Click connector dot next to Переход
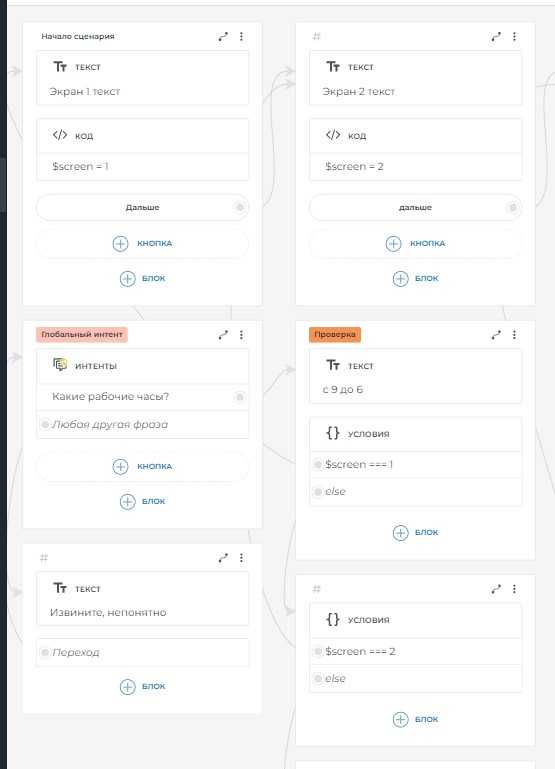Screen dimensions: 555x769 tap(45, 652)
